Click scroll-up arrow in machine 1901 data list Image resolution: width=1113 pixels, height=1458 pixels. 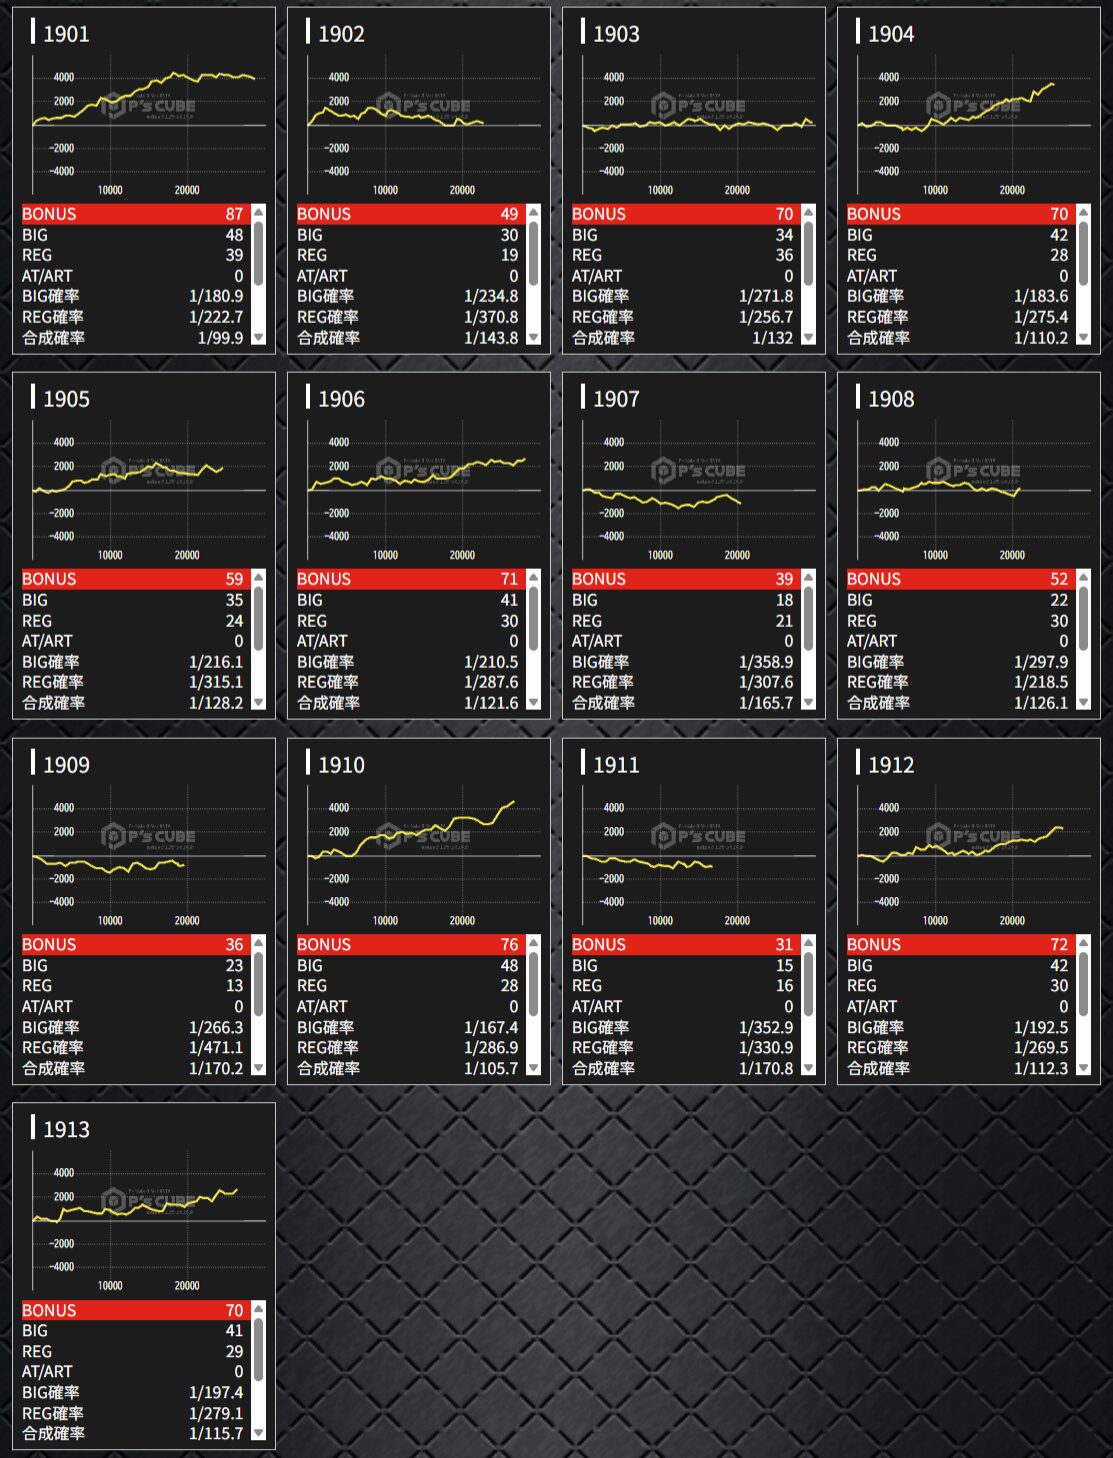(259, 212)
